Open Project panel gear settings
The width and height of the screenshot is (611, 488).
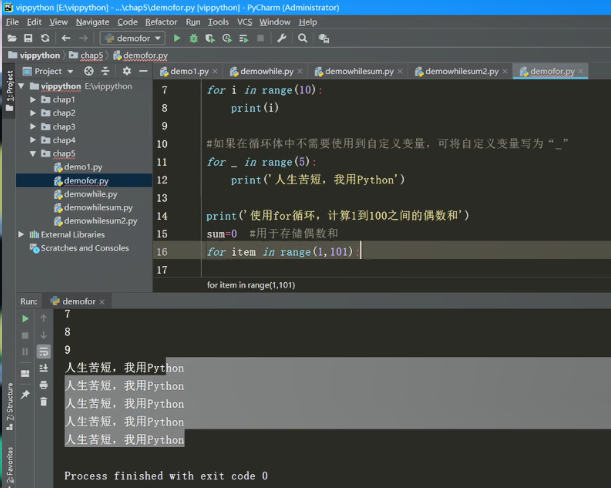coord(127,71)
